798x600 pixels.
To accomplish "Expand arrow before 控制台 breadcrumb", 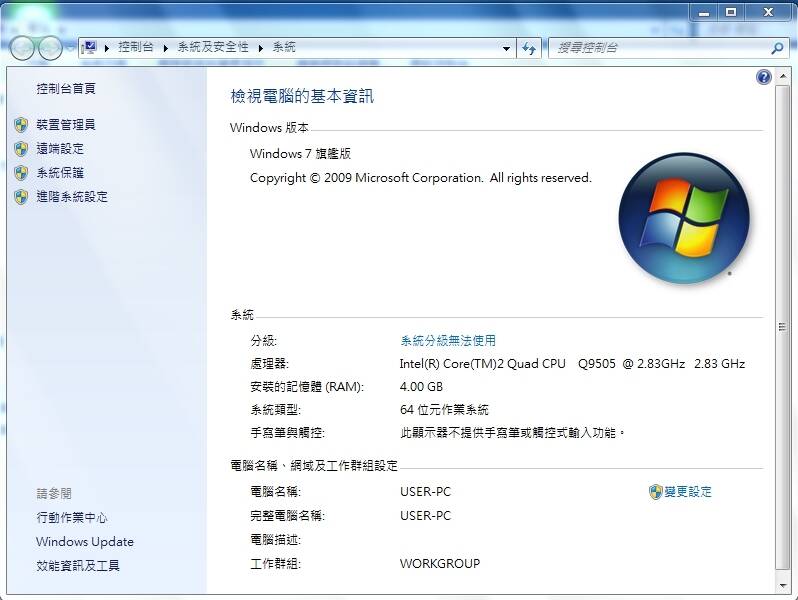I will click(x=107, y=48).
